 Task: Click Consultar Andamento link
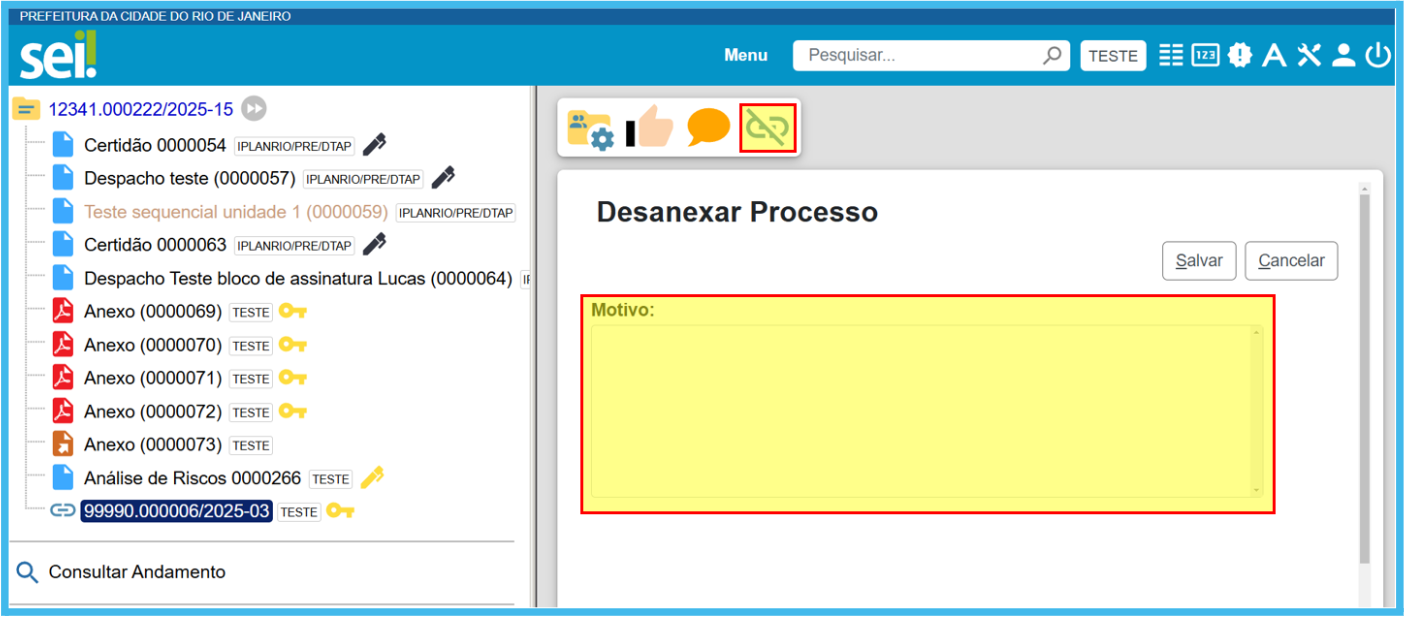pos(137,572)
